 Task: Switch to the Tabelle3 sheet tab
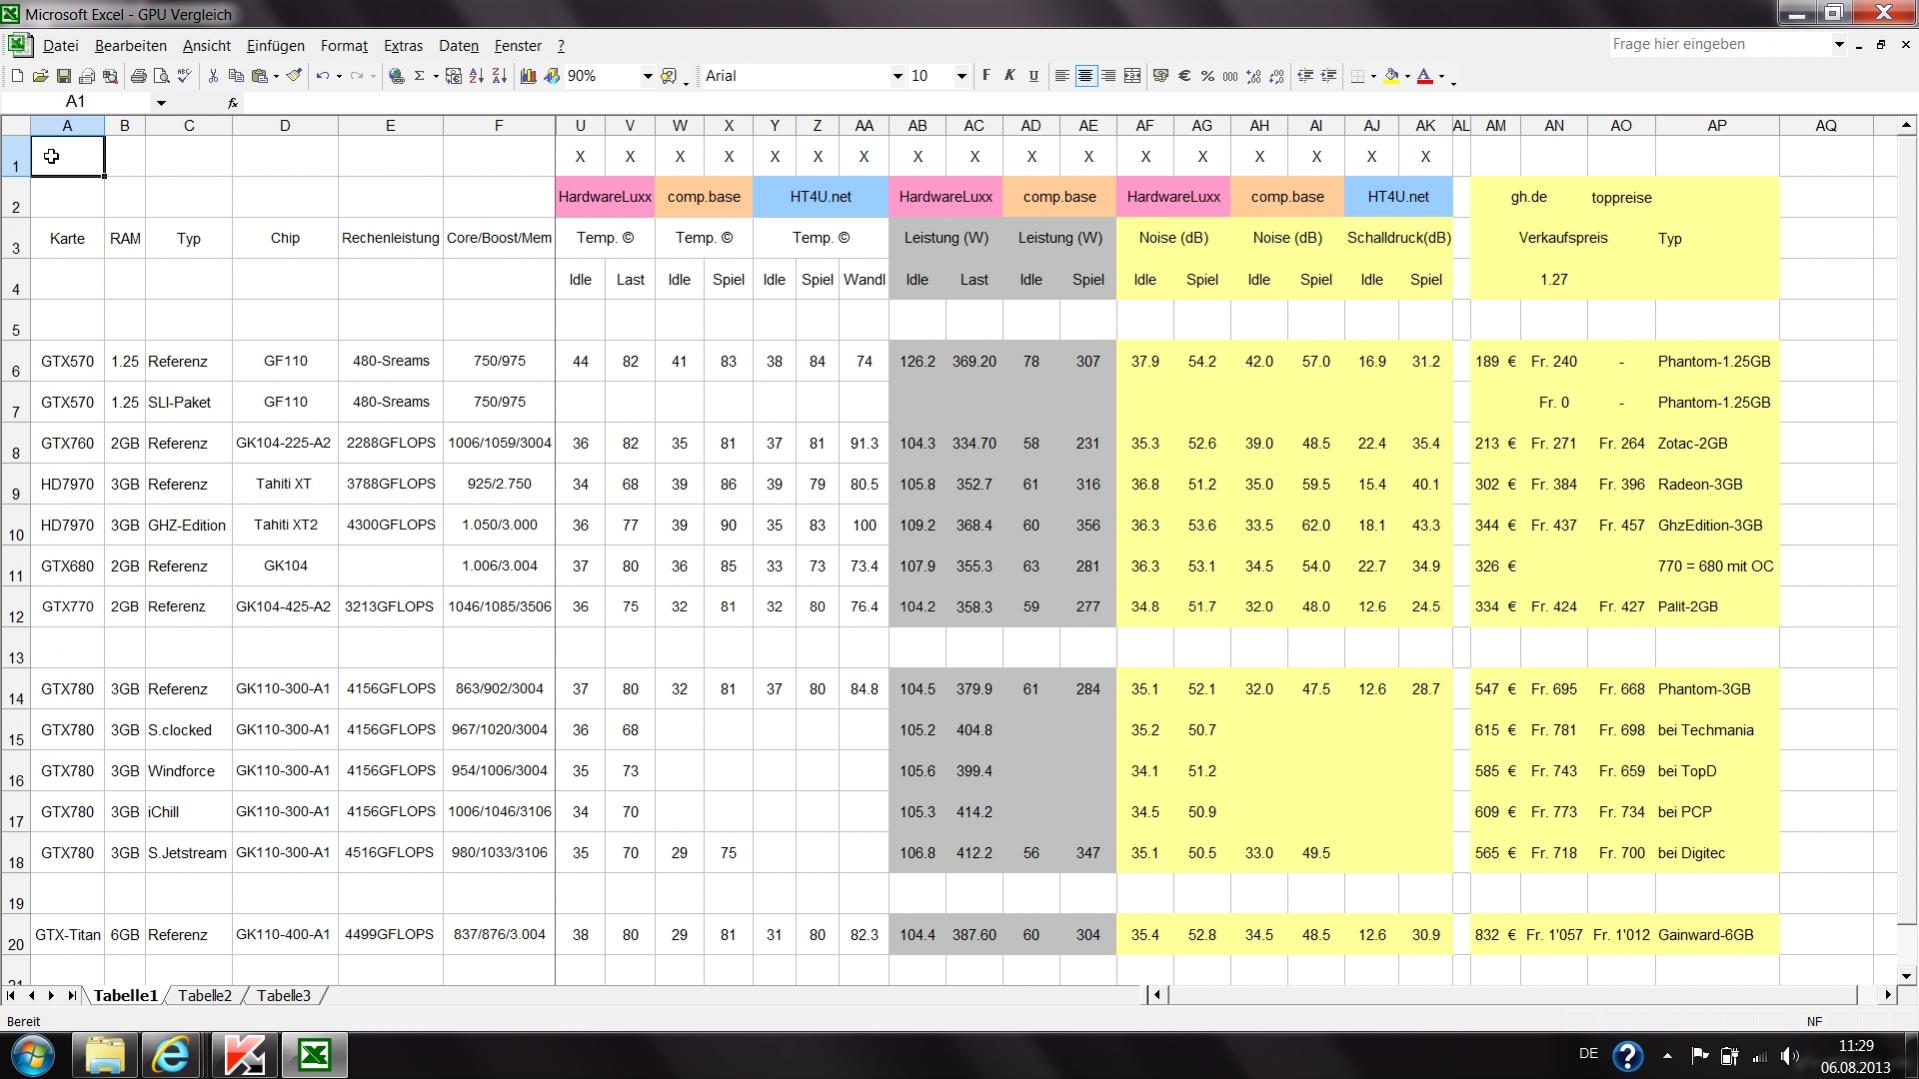coord(283,996)
